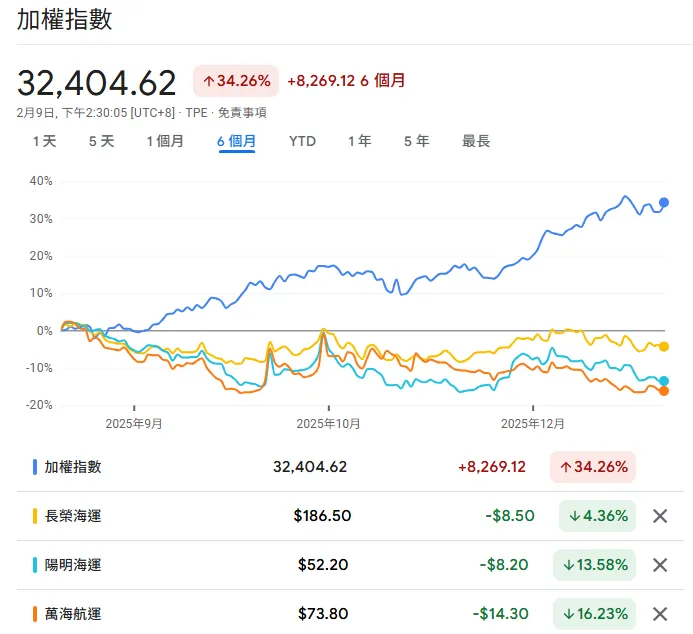The width and height of the screenshot is (693, 634).
Task: Select the 1 天 time range tab
Action: click(44, 141)
